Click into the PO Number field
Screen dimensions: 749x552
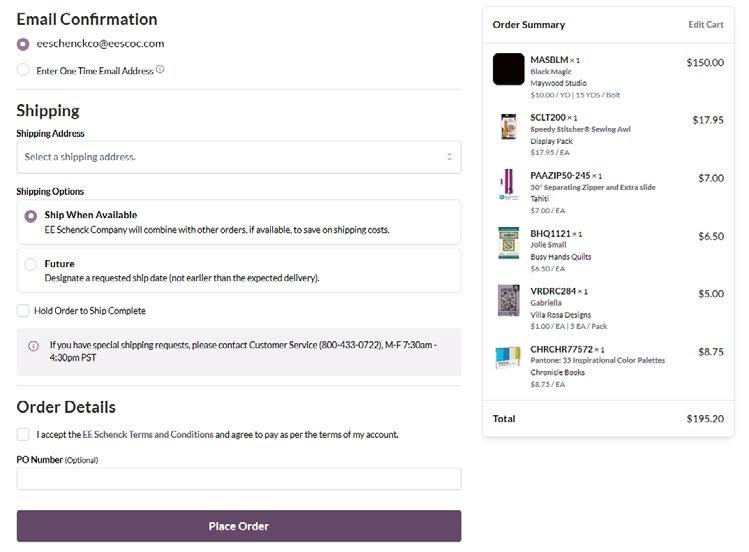(x=239, y=479)
